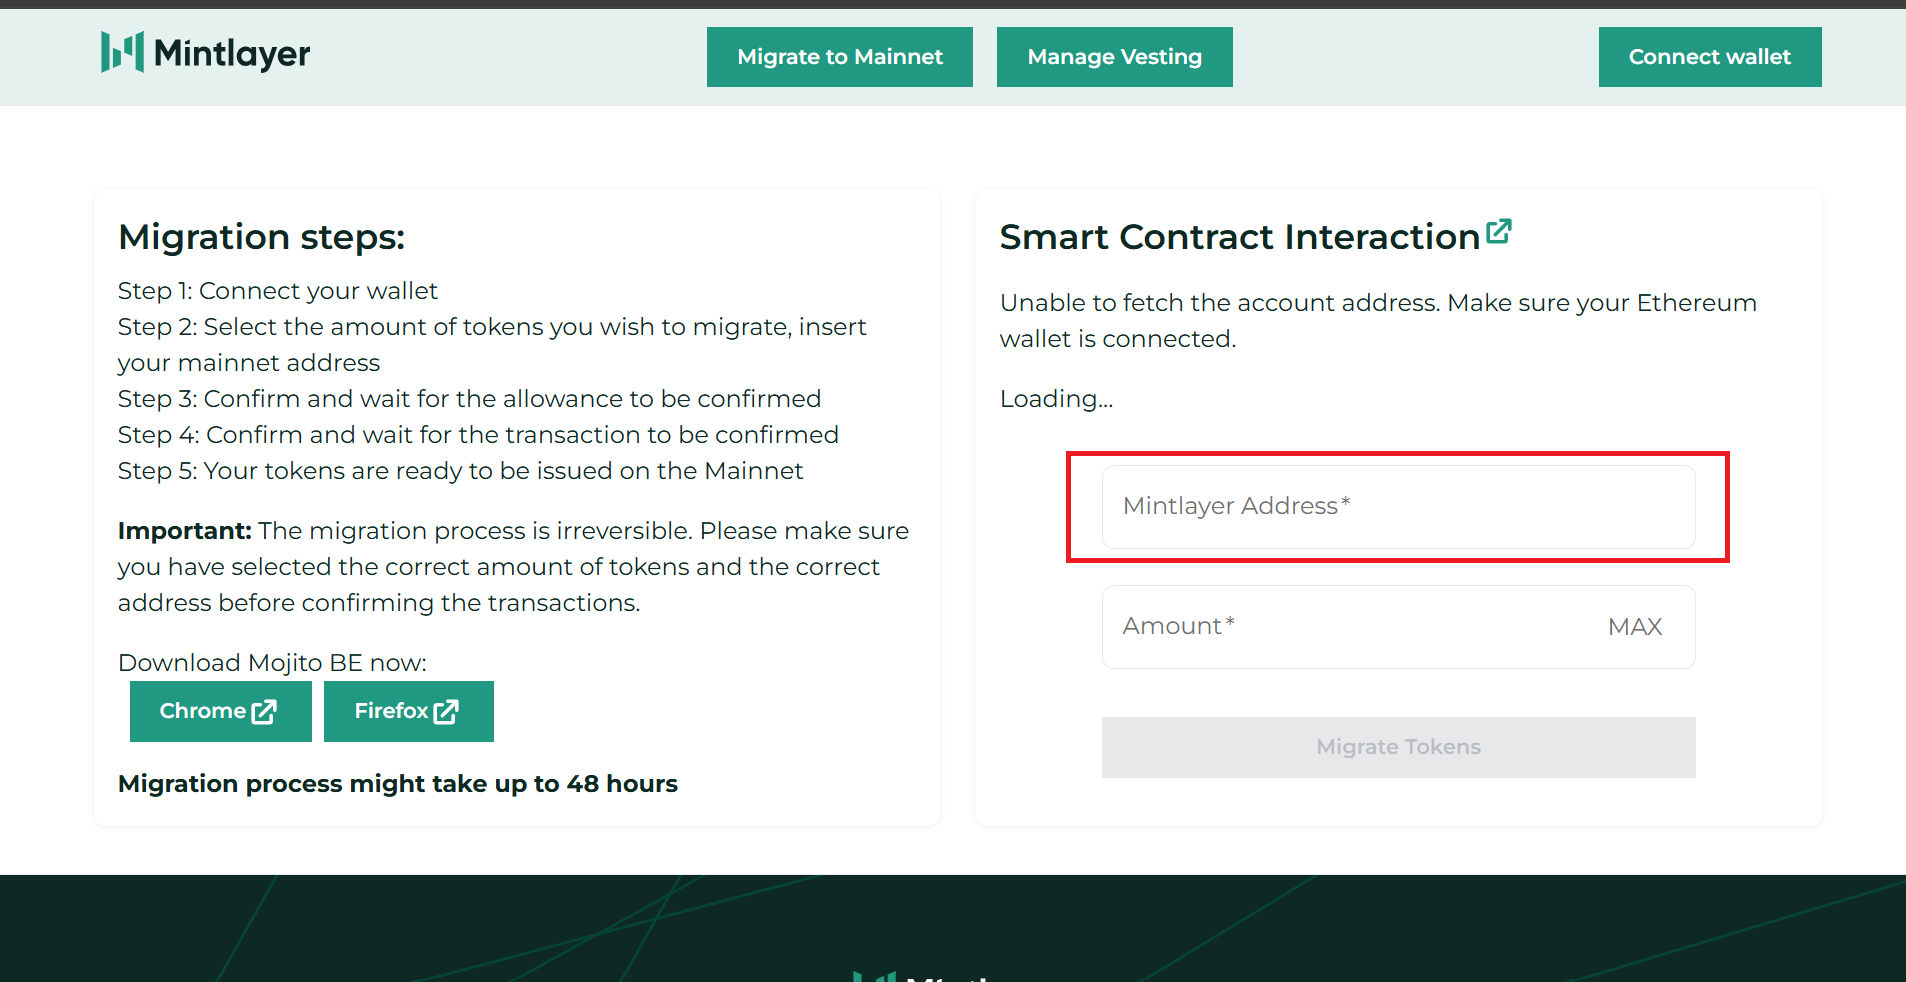Click the Loading... status text

tap(1056, 399)
